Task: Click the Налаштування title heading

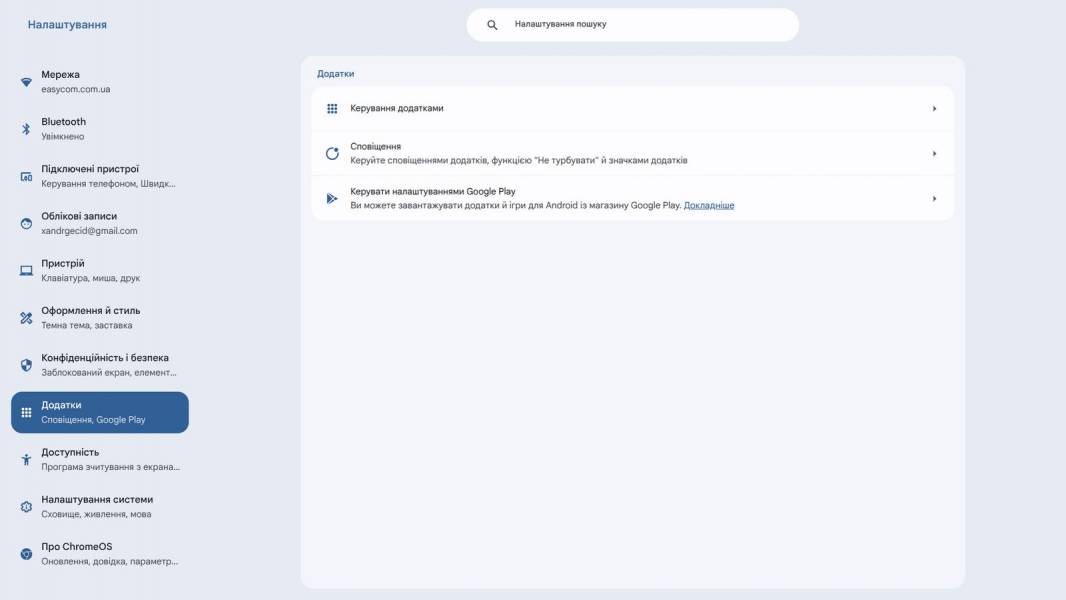Action: 67,24
